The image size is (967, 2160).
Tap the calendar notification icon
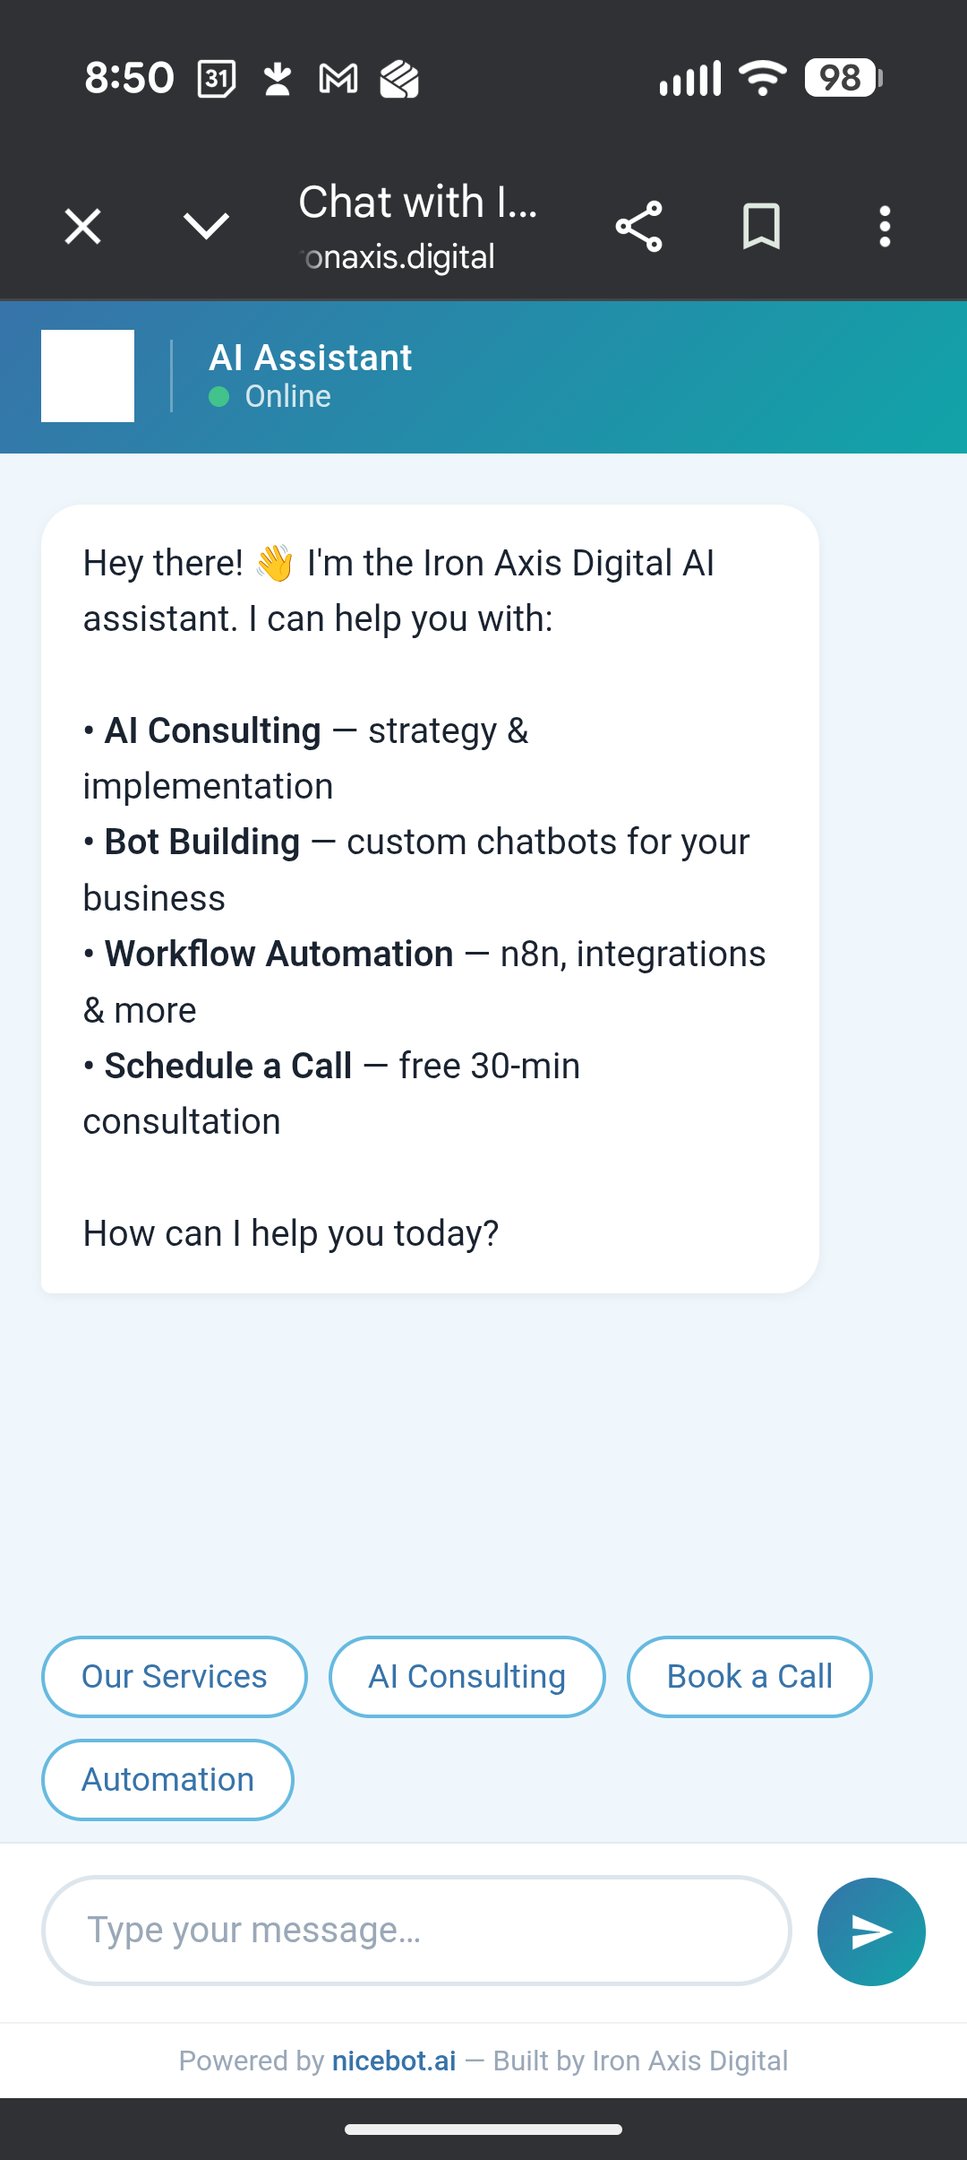216,78
